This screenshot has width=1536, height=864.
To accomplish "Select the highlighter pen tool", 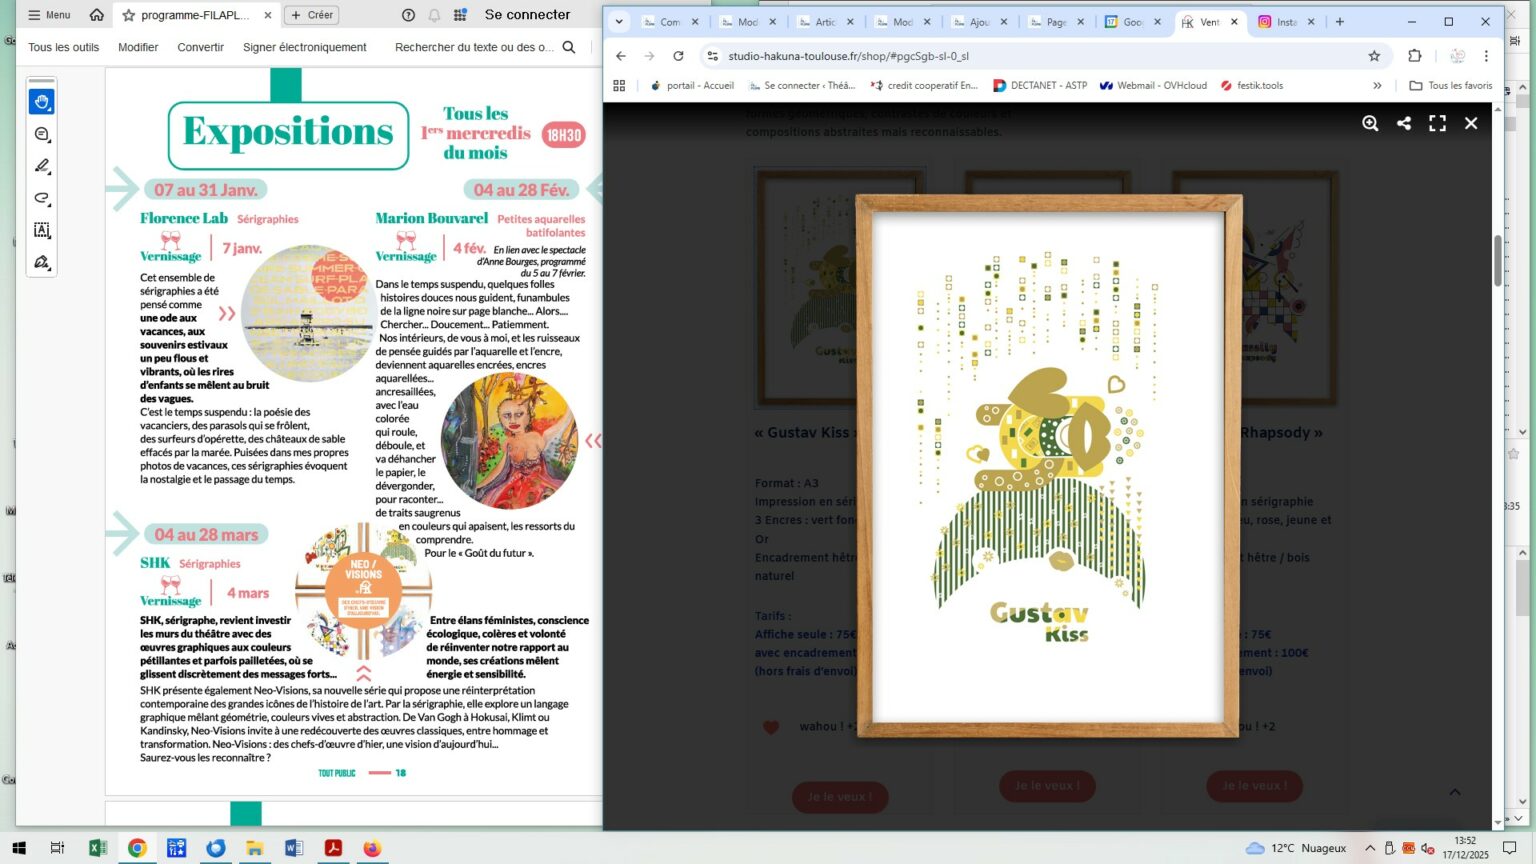I will [x=42, y=166].
